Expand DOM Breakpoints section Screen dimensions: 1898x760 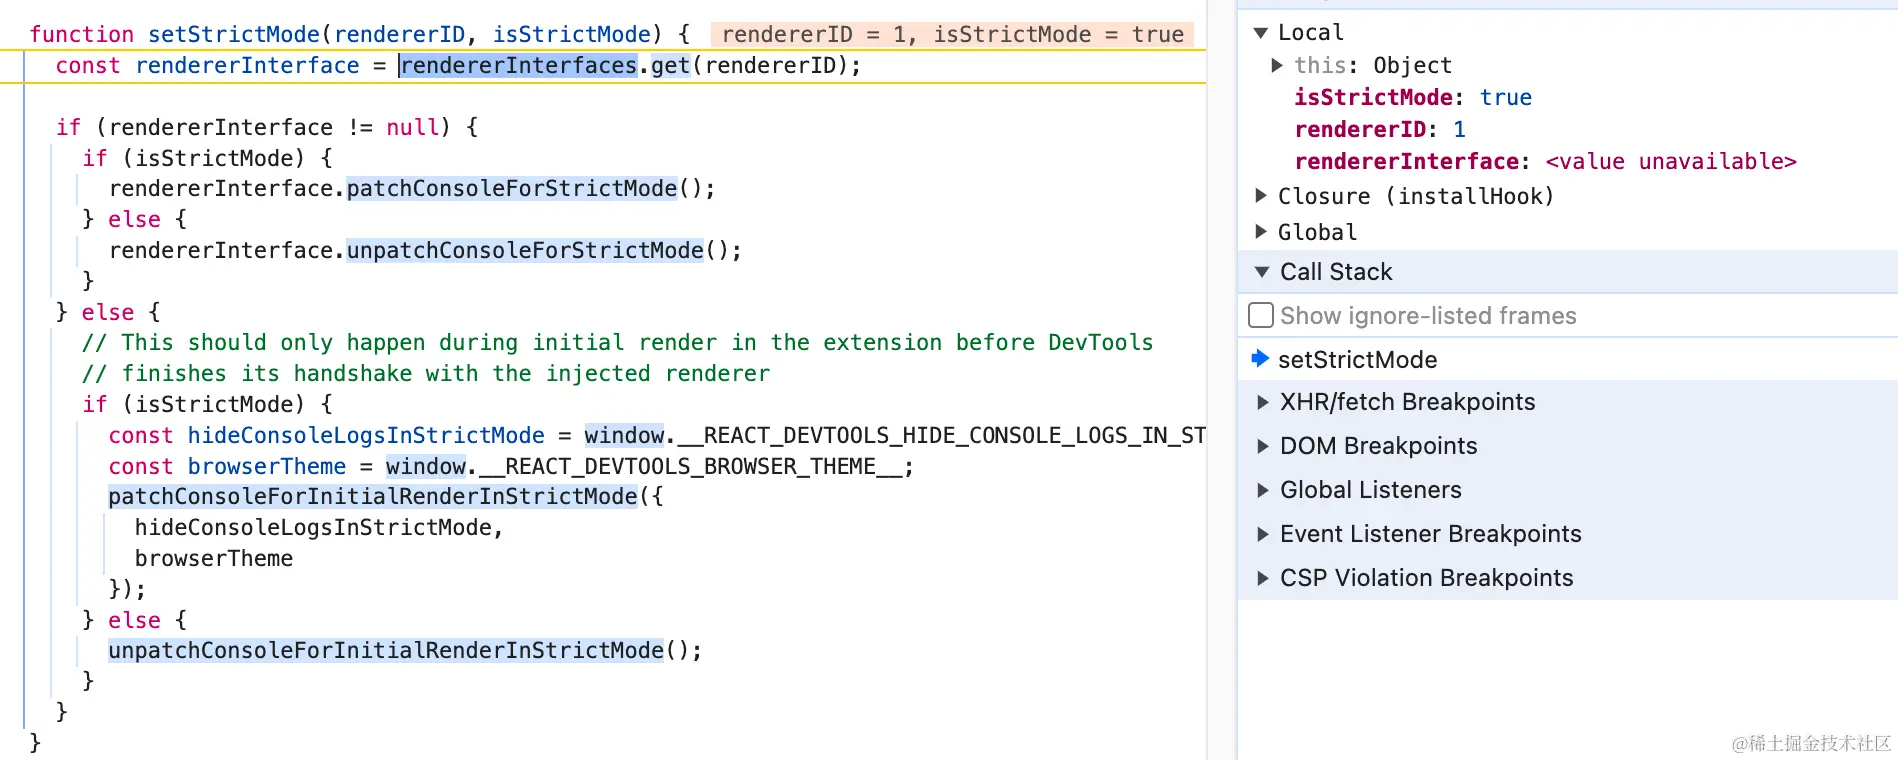1263,446
